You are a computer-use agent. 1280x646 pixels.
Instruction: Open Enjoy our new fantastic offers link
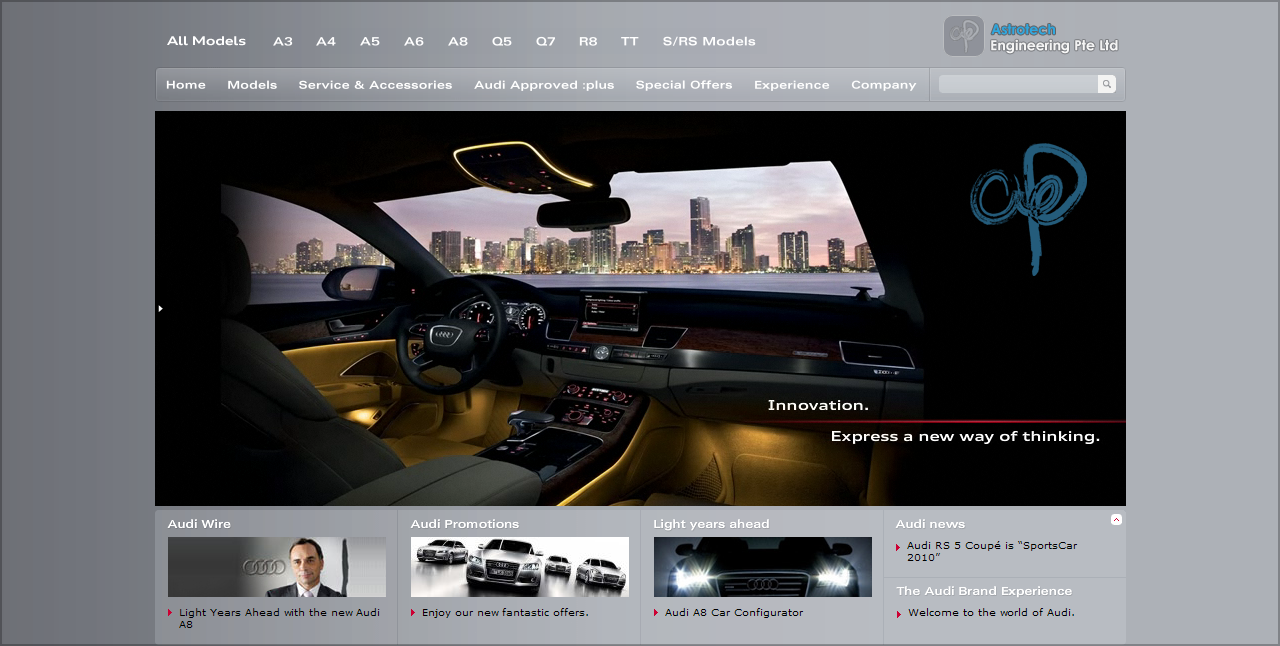coord(505,612)
